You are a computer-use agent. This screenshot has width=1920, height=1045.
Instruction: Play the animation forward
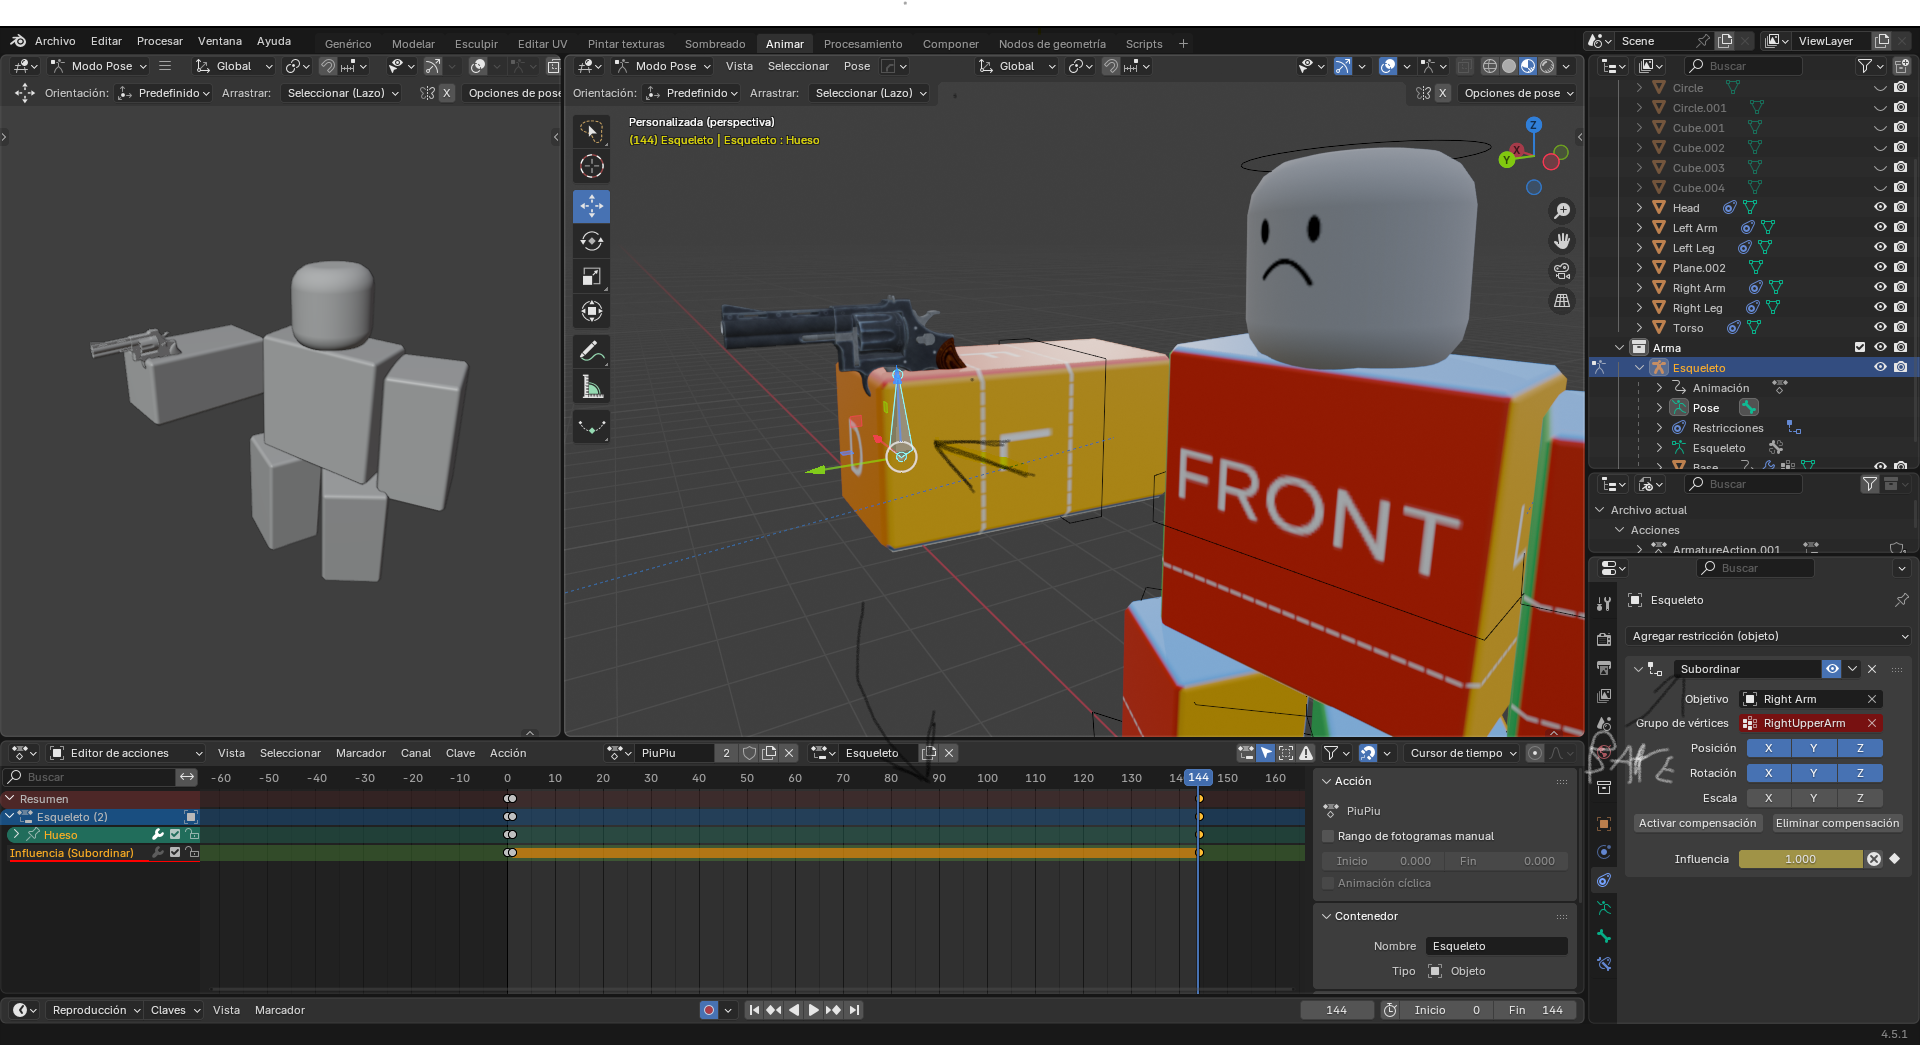[813, 1010]
